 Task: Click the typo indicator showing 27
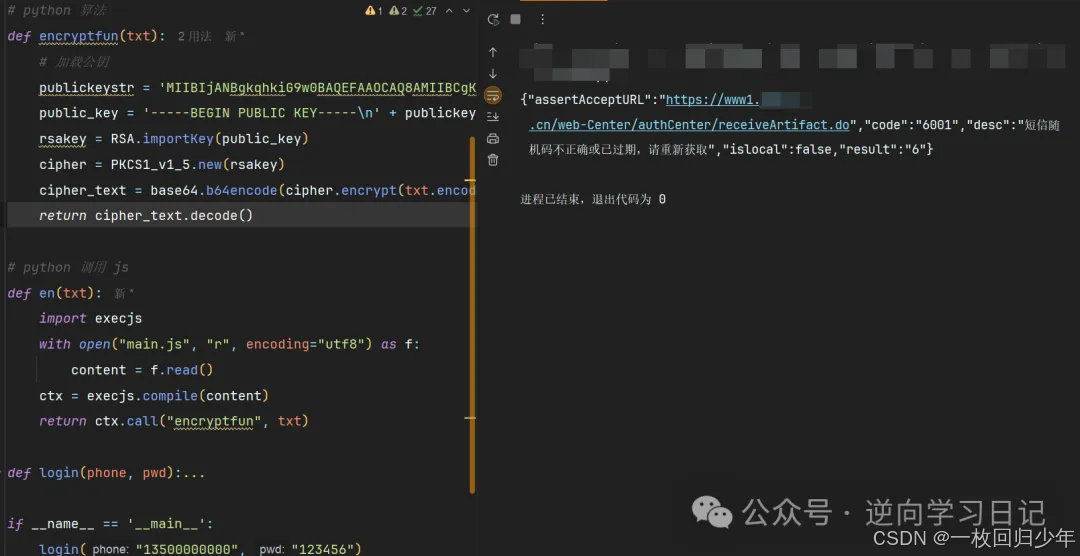click(x=424, y=11)
